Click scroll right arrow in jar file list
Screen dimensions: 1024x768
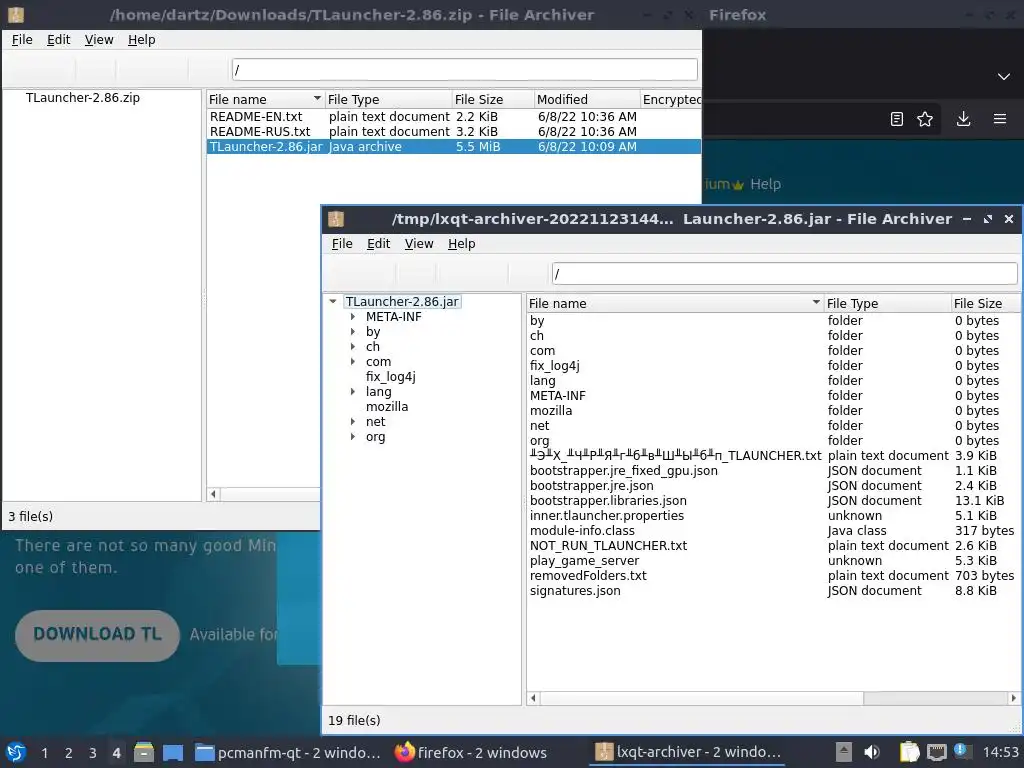tap(1014, 698)
